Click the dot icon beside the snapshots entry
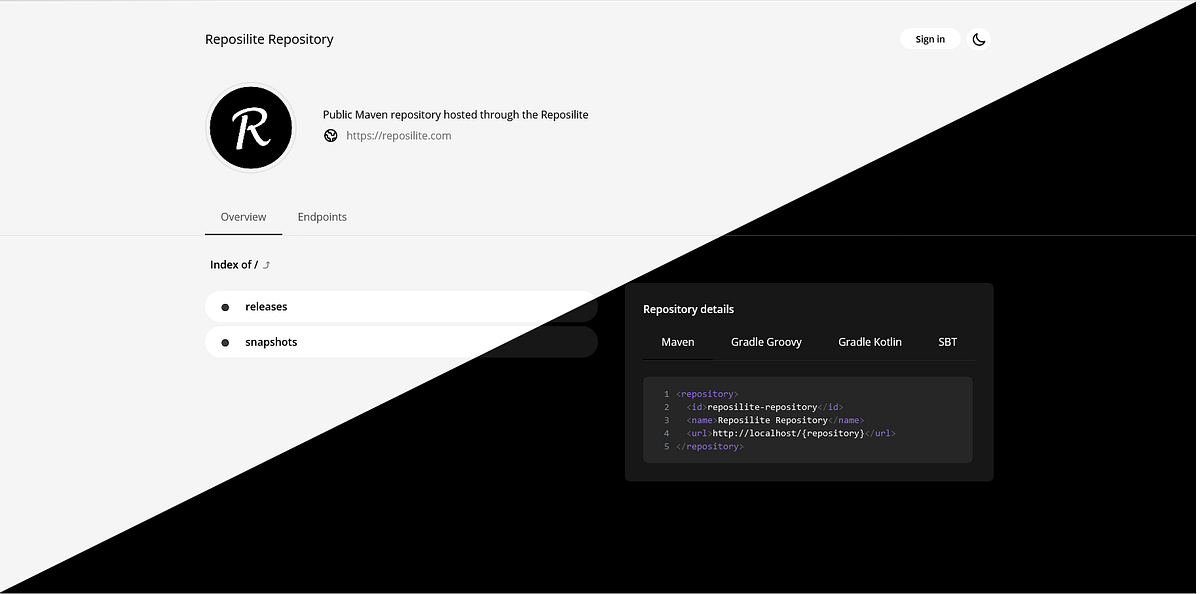Screen dimensions: 1200x594 click(224, 341)
